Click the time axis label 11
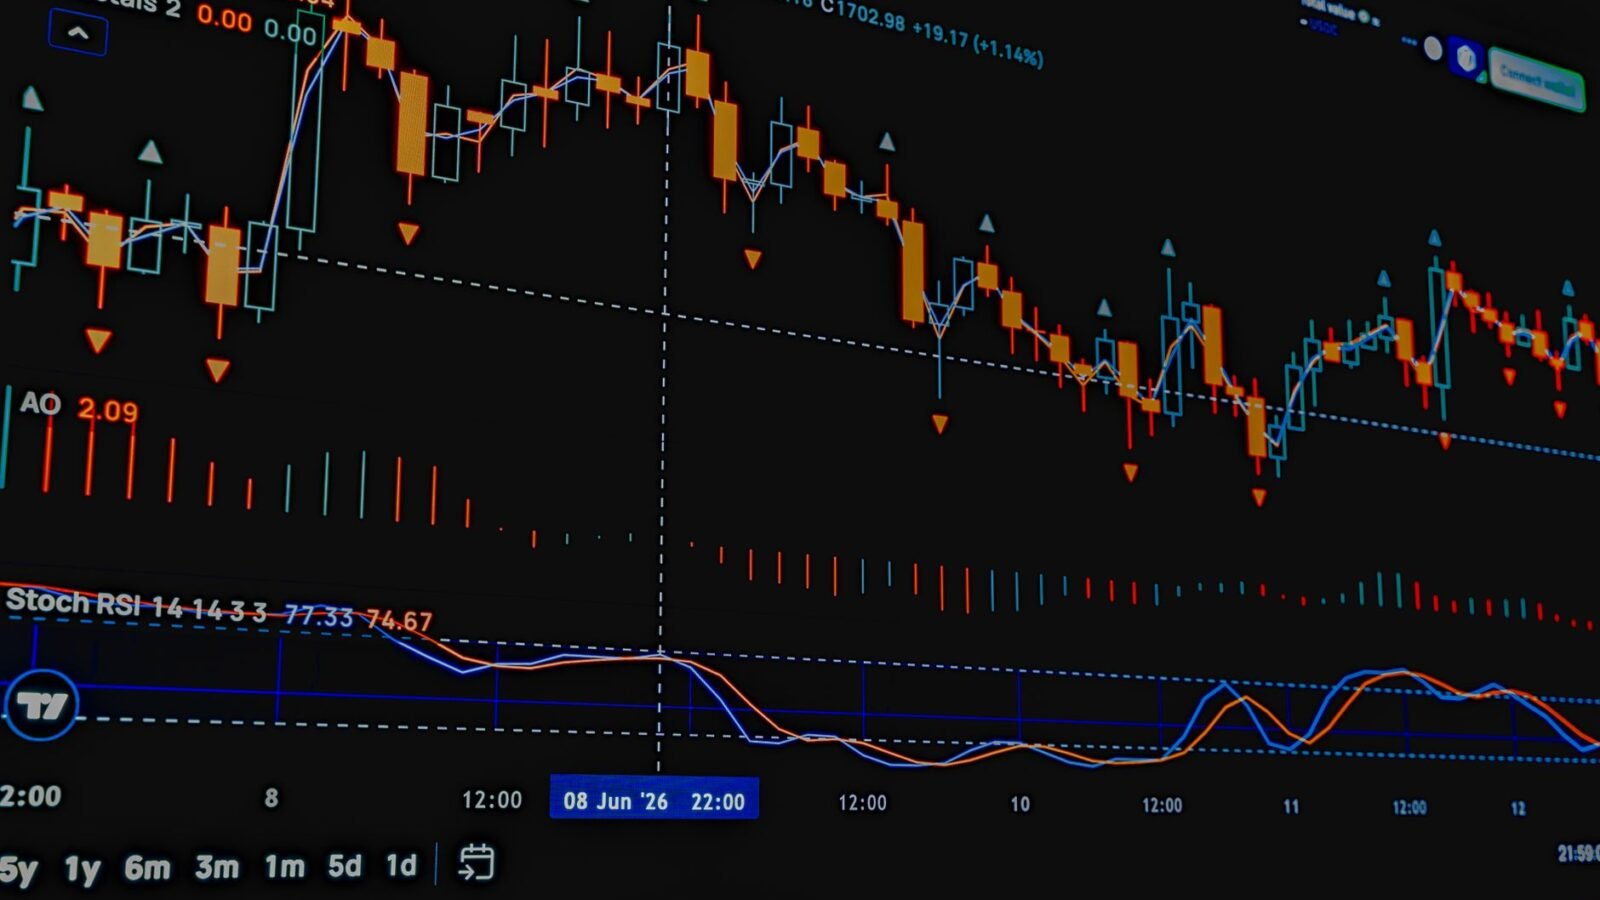 pyautogui.click(x=1292, y=806)
